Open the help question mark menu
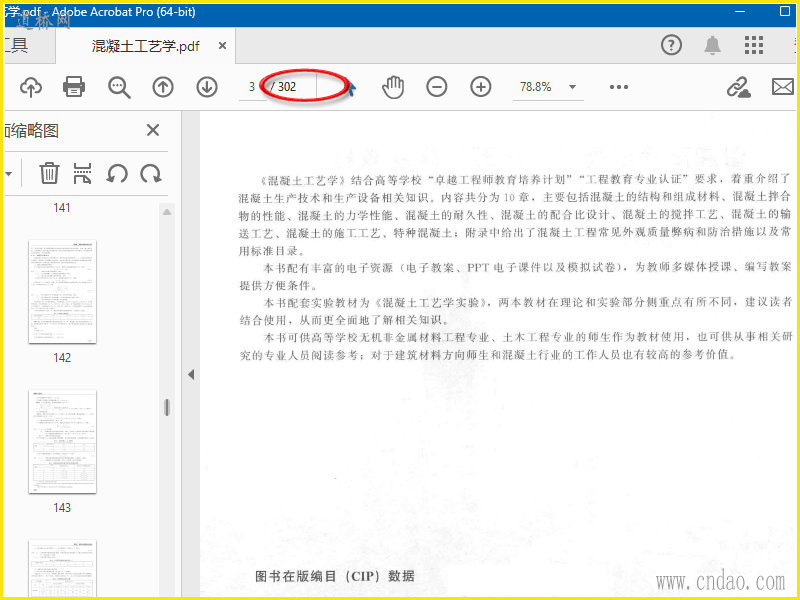 671,45
